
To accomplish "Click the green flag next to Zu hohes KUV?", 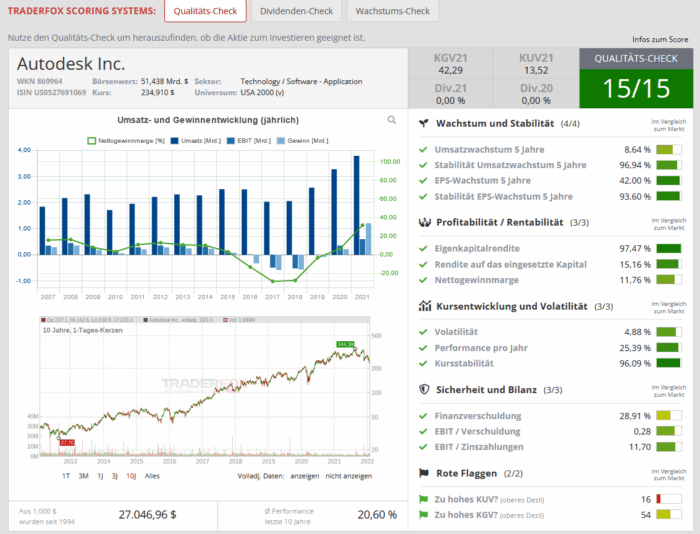I will (x=425, y=498).
